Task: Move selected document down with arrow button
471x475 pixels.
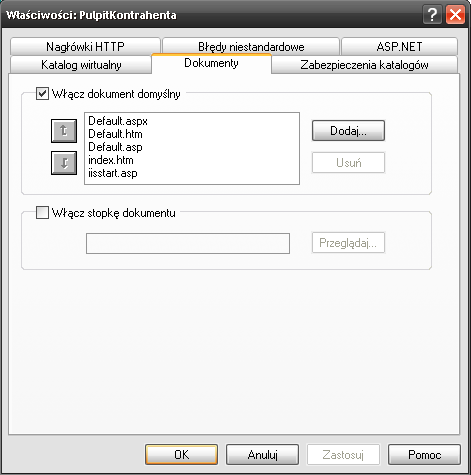Action: tap(64, 163)
